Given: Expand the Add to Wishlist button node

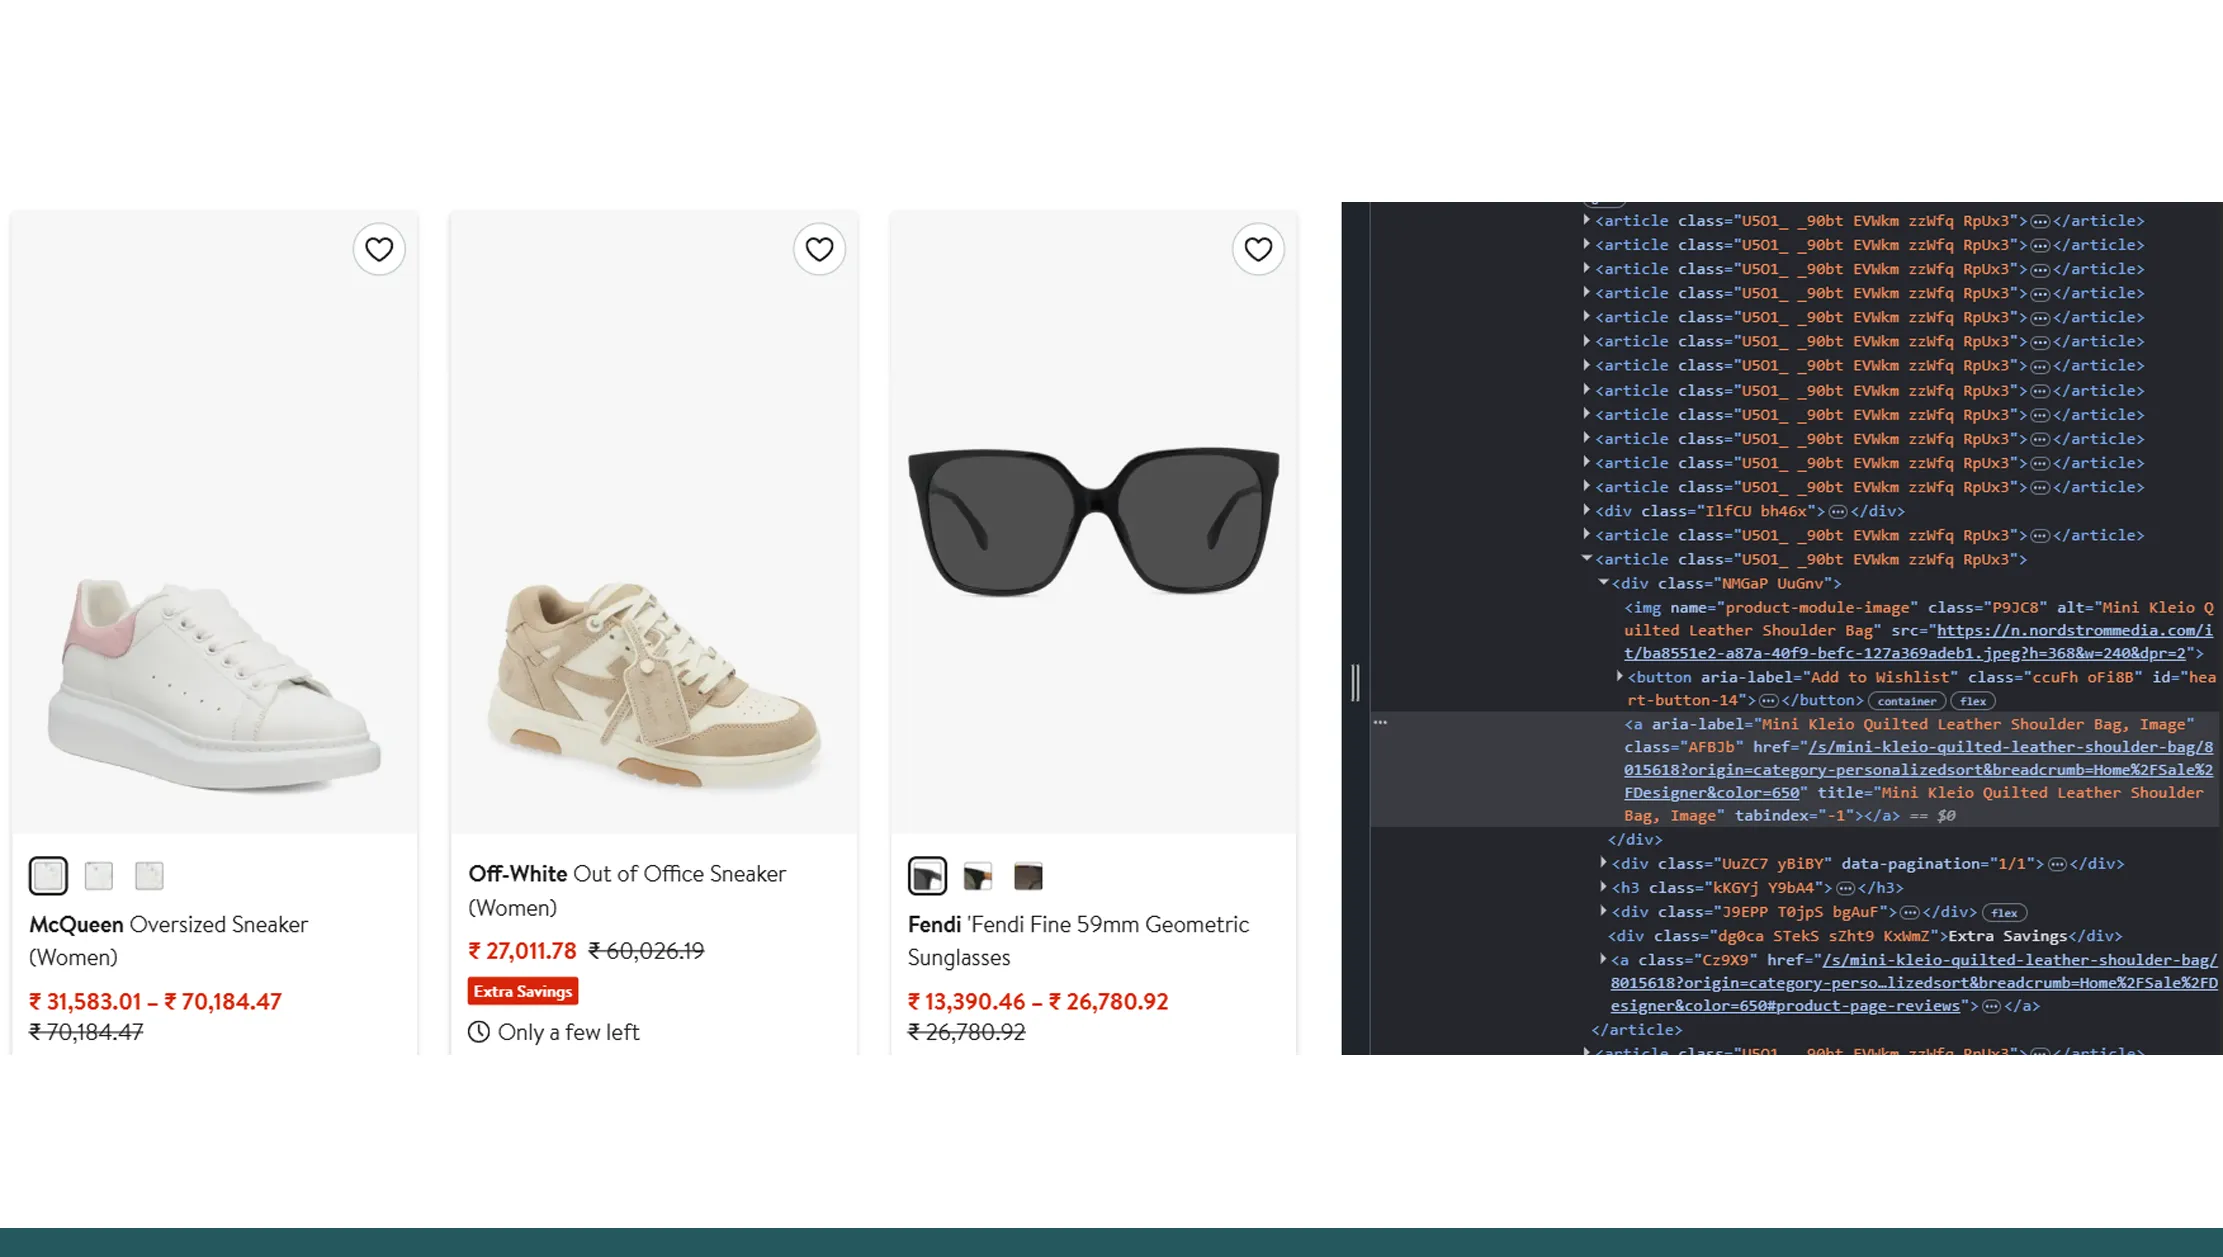Looking at the screenshot, I should (x=1619, y=677).
